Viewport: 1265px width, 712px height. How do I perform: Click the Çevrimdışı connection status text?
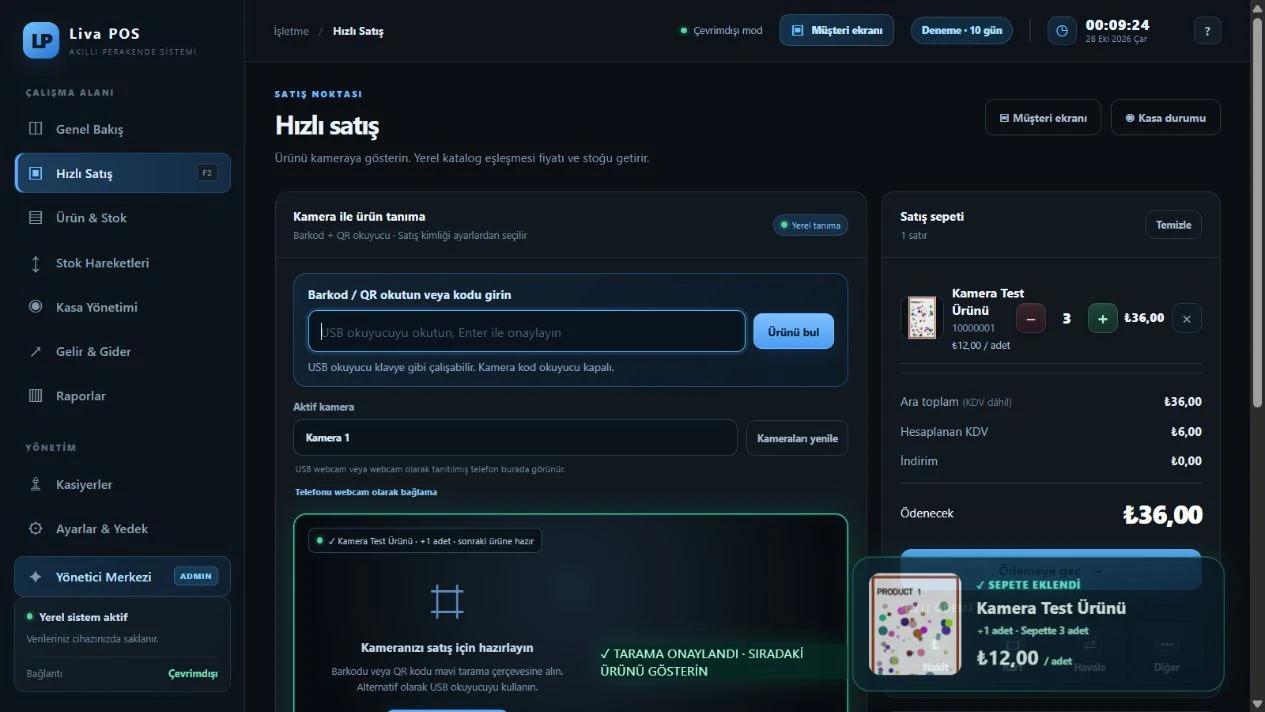193,673
